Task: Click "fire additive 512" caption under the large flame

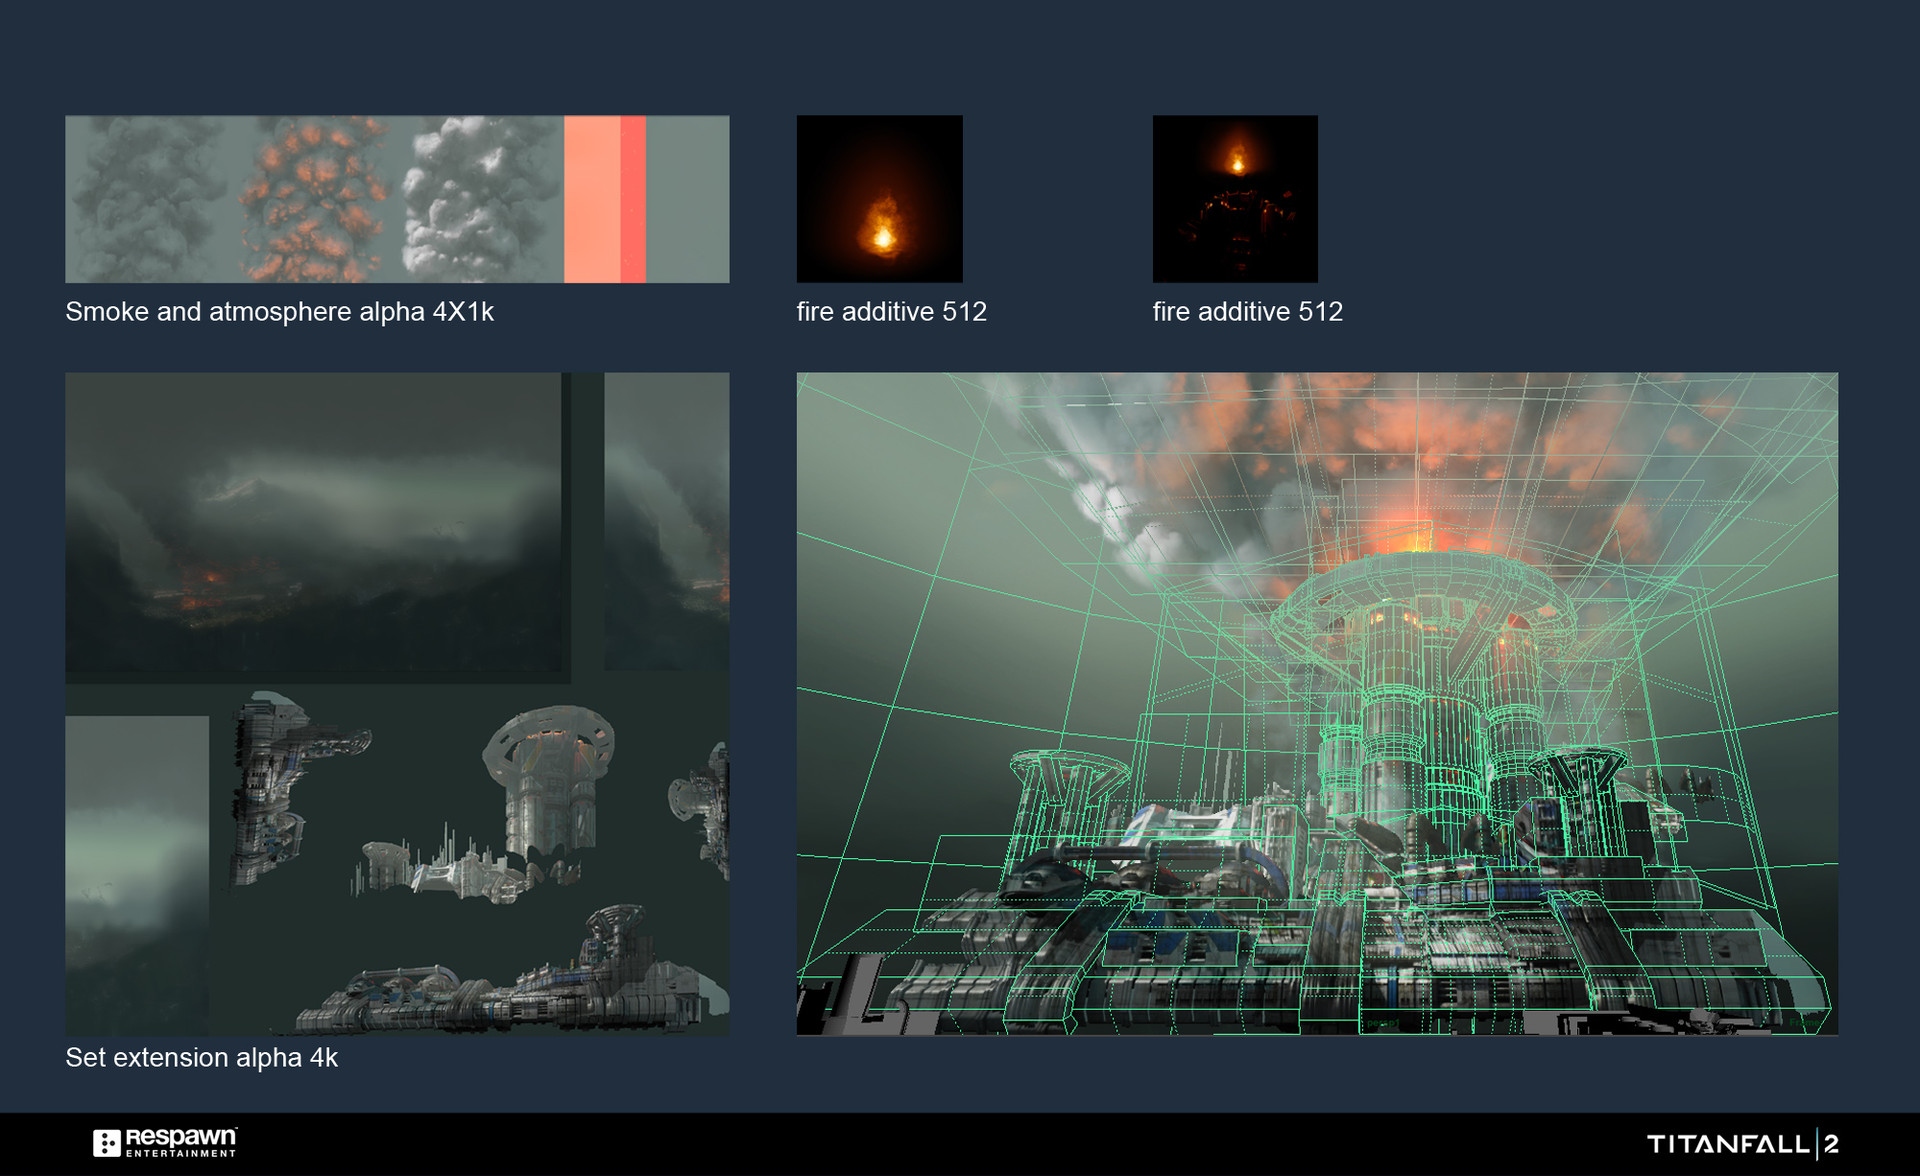Action: coord(891,312)
